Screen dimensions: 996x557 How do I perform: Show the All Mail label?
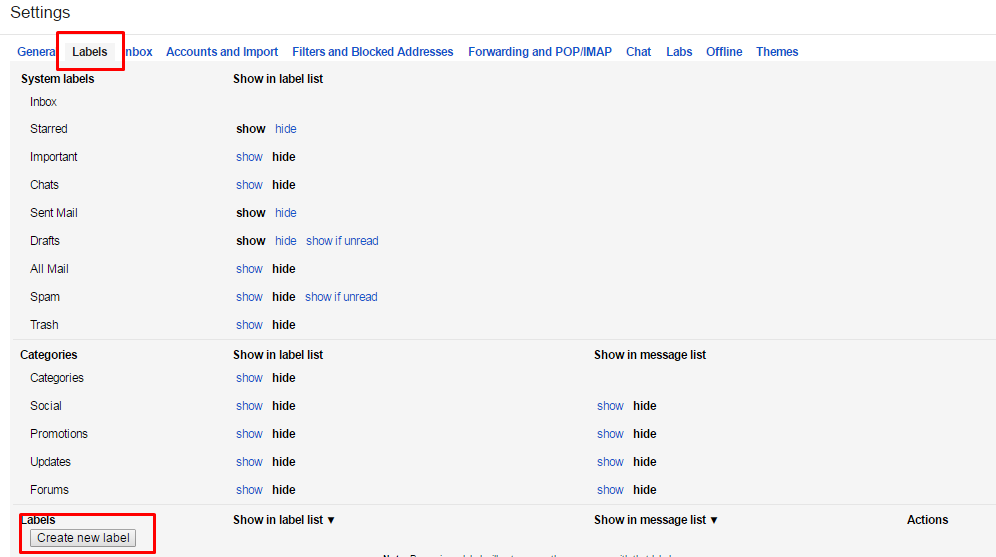[249, 269]
